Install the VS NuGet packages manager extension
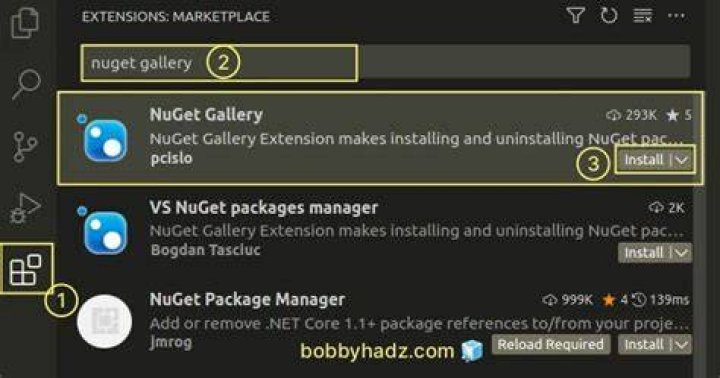This screenshot has width=720, height=378. [644, 252]
